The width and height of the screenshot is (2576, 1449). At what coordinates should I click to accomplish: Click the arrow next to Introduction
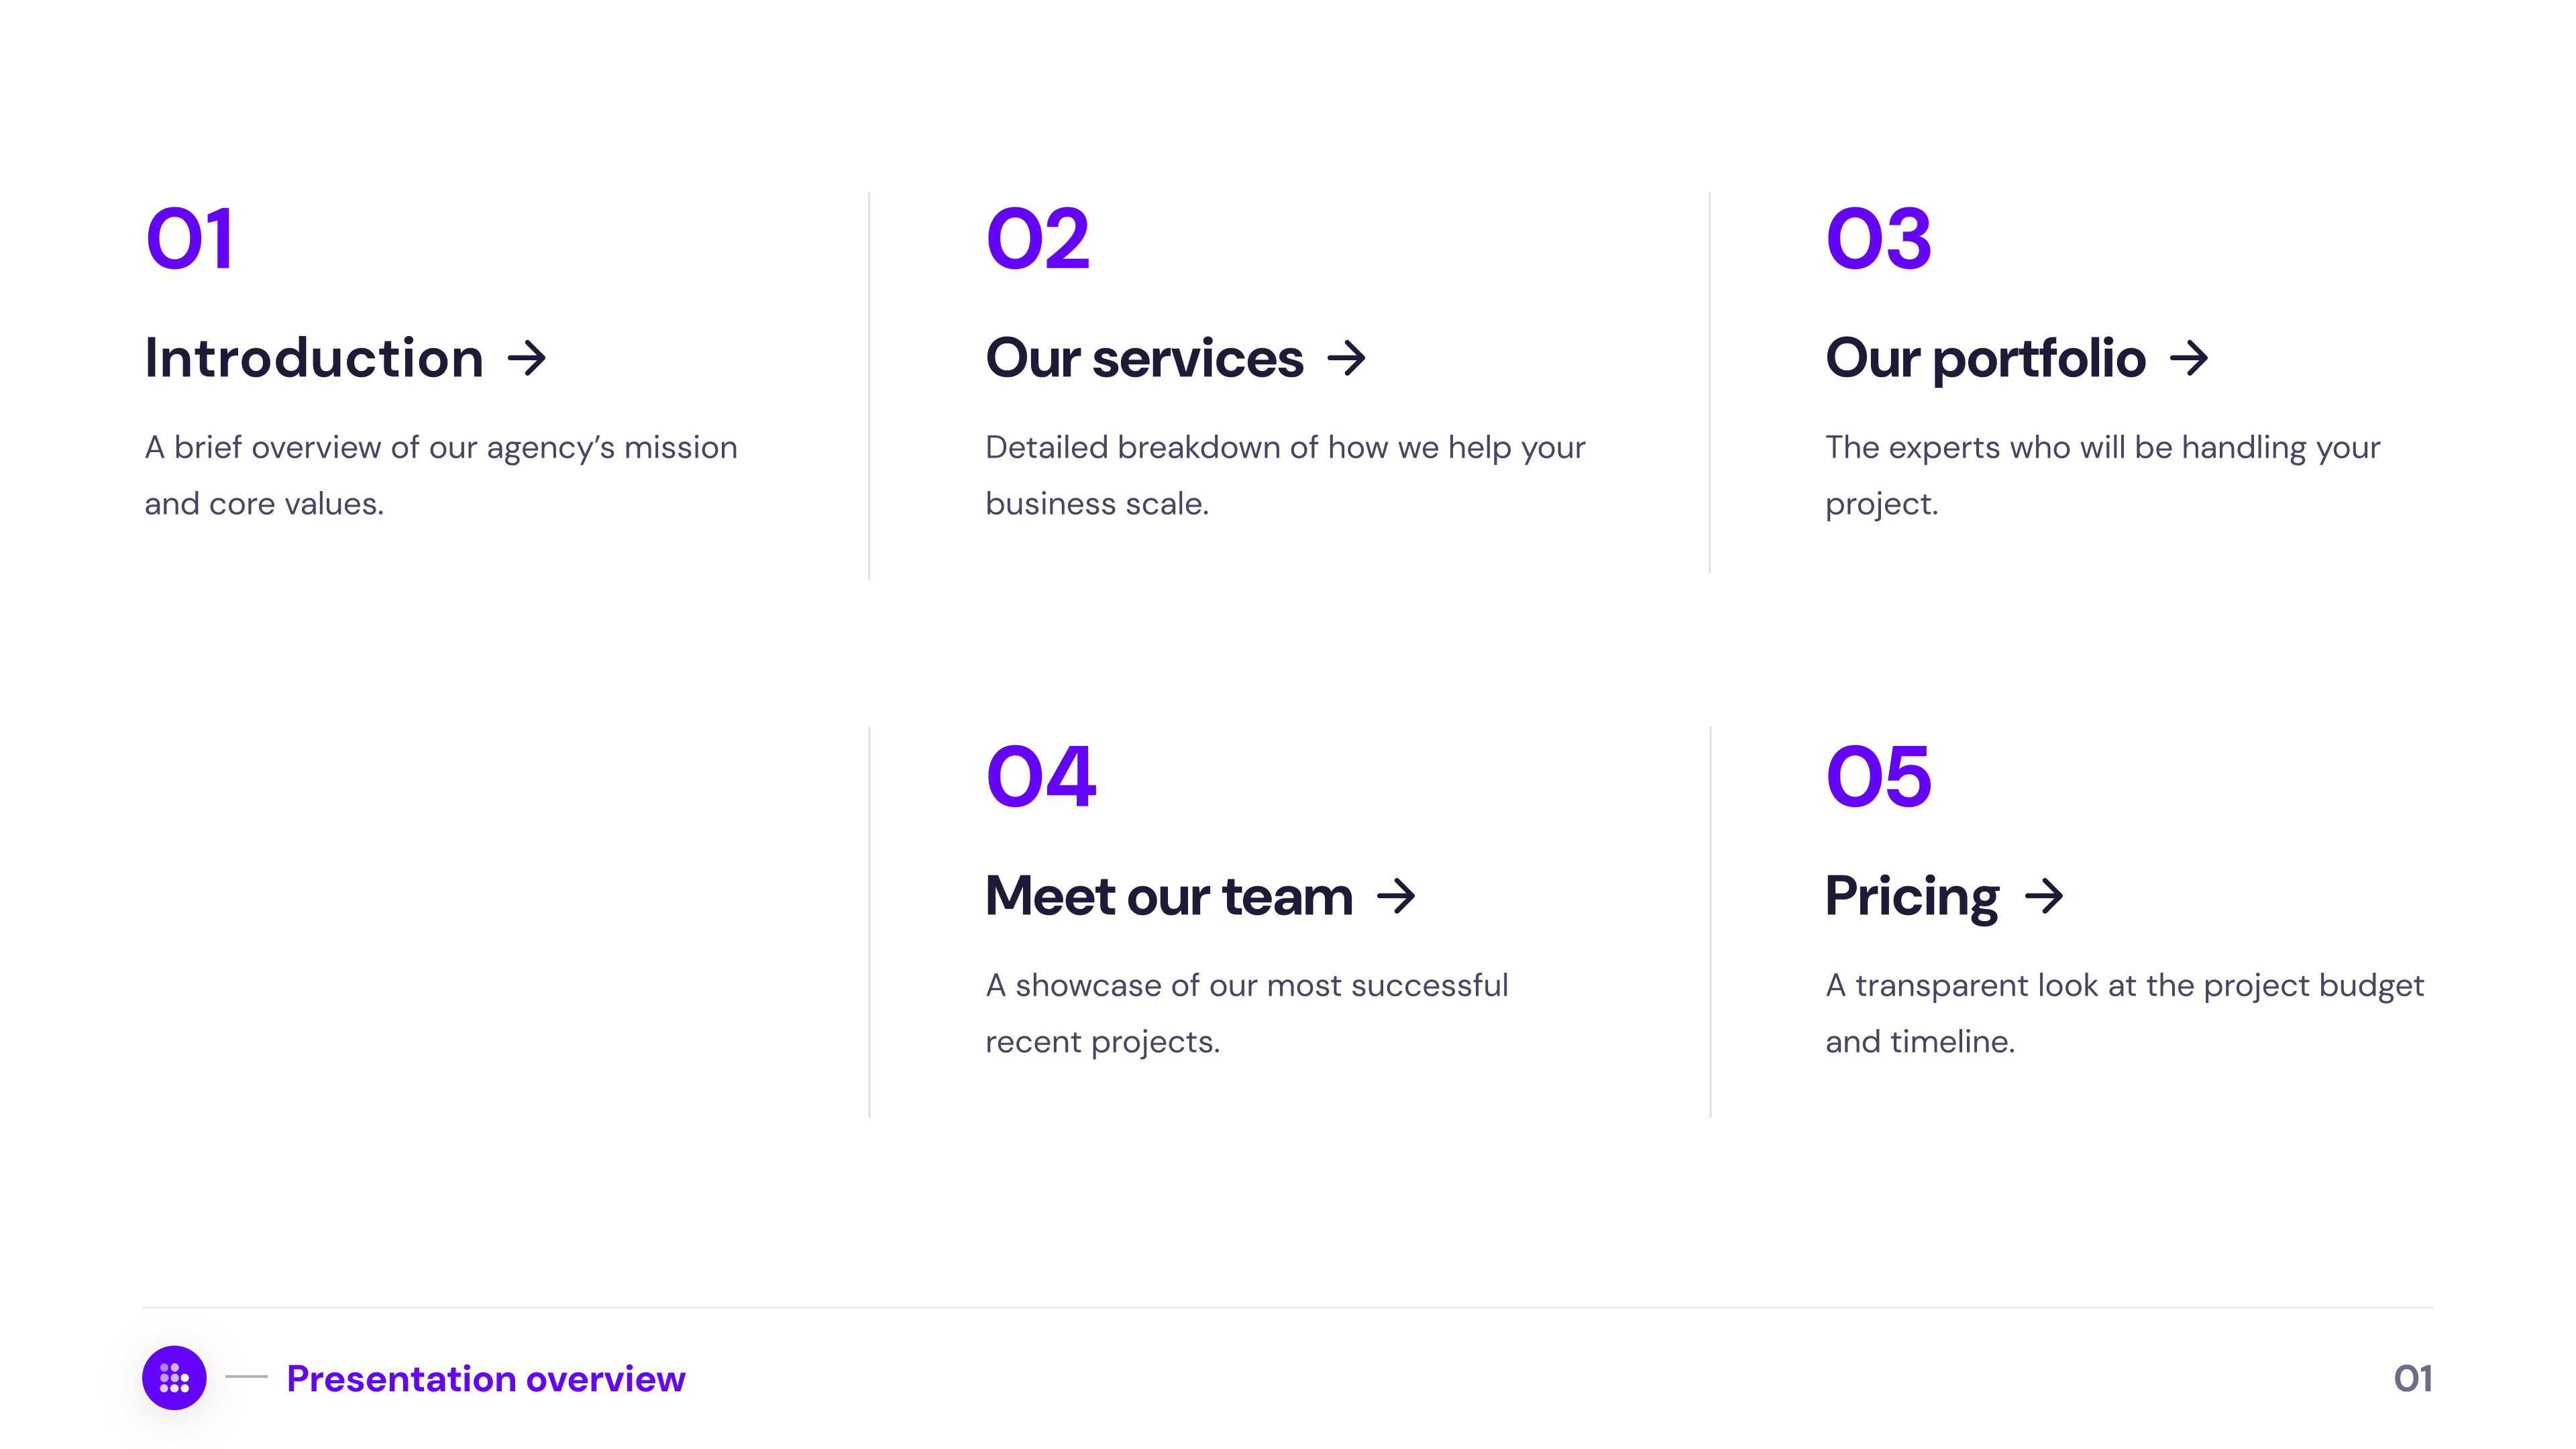point(527,358)
